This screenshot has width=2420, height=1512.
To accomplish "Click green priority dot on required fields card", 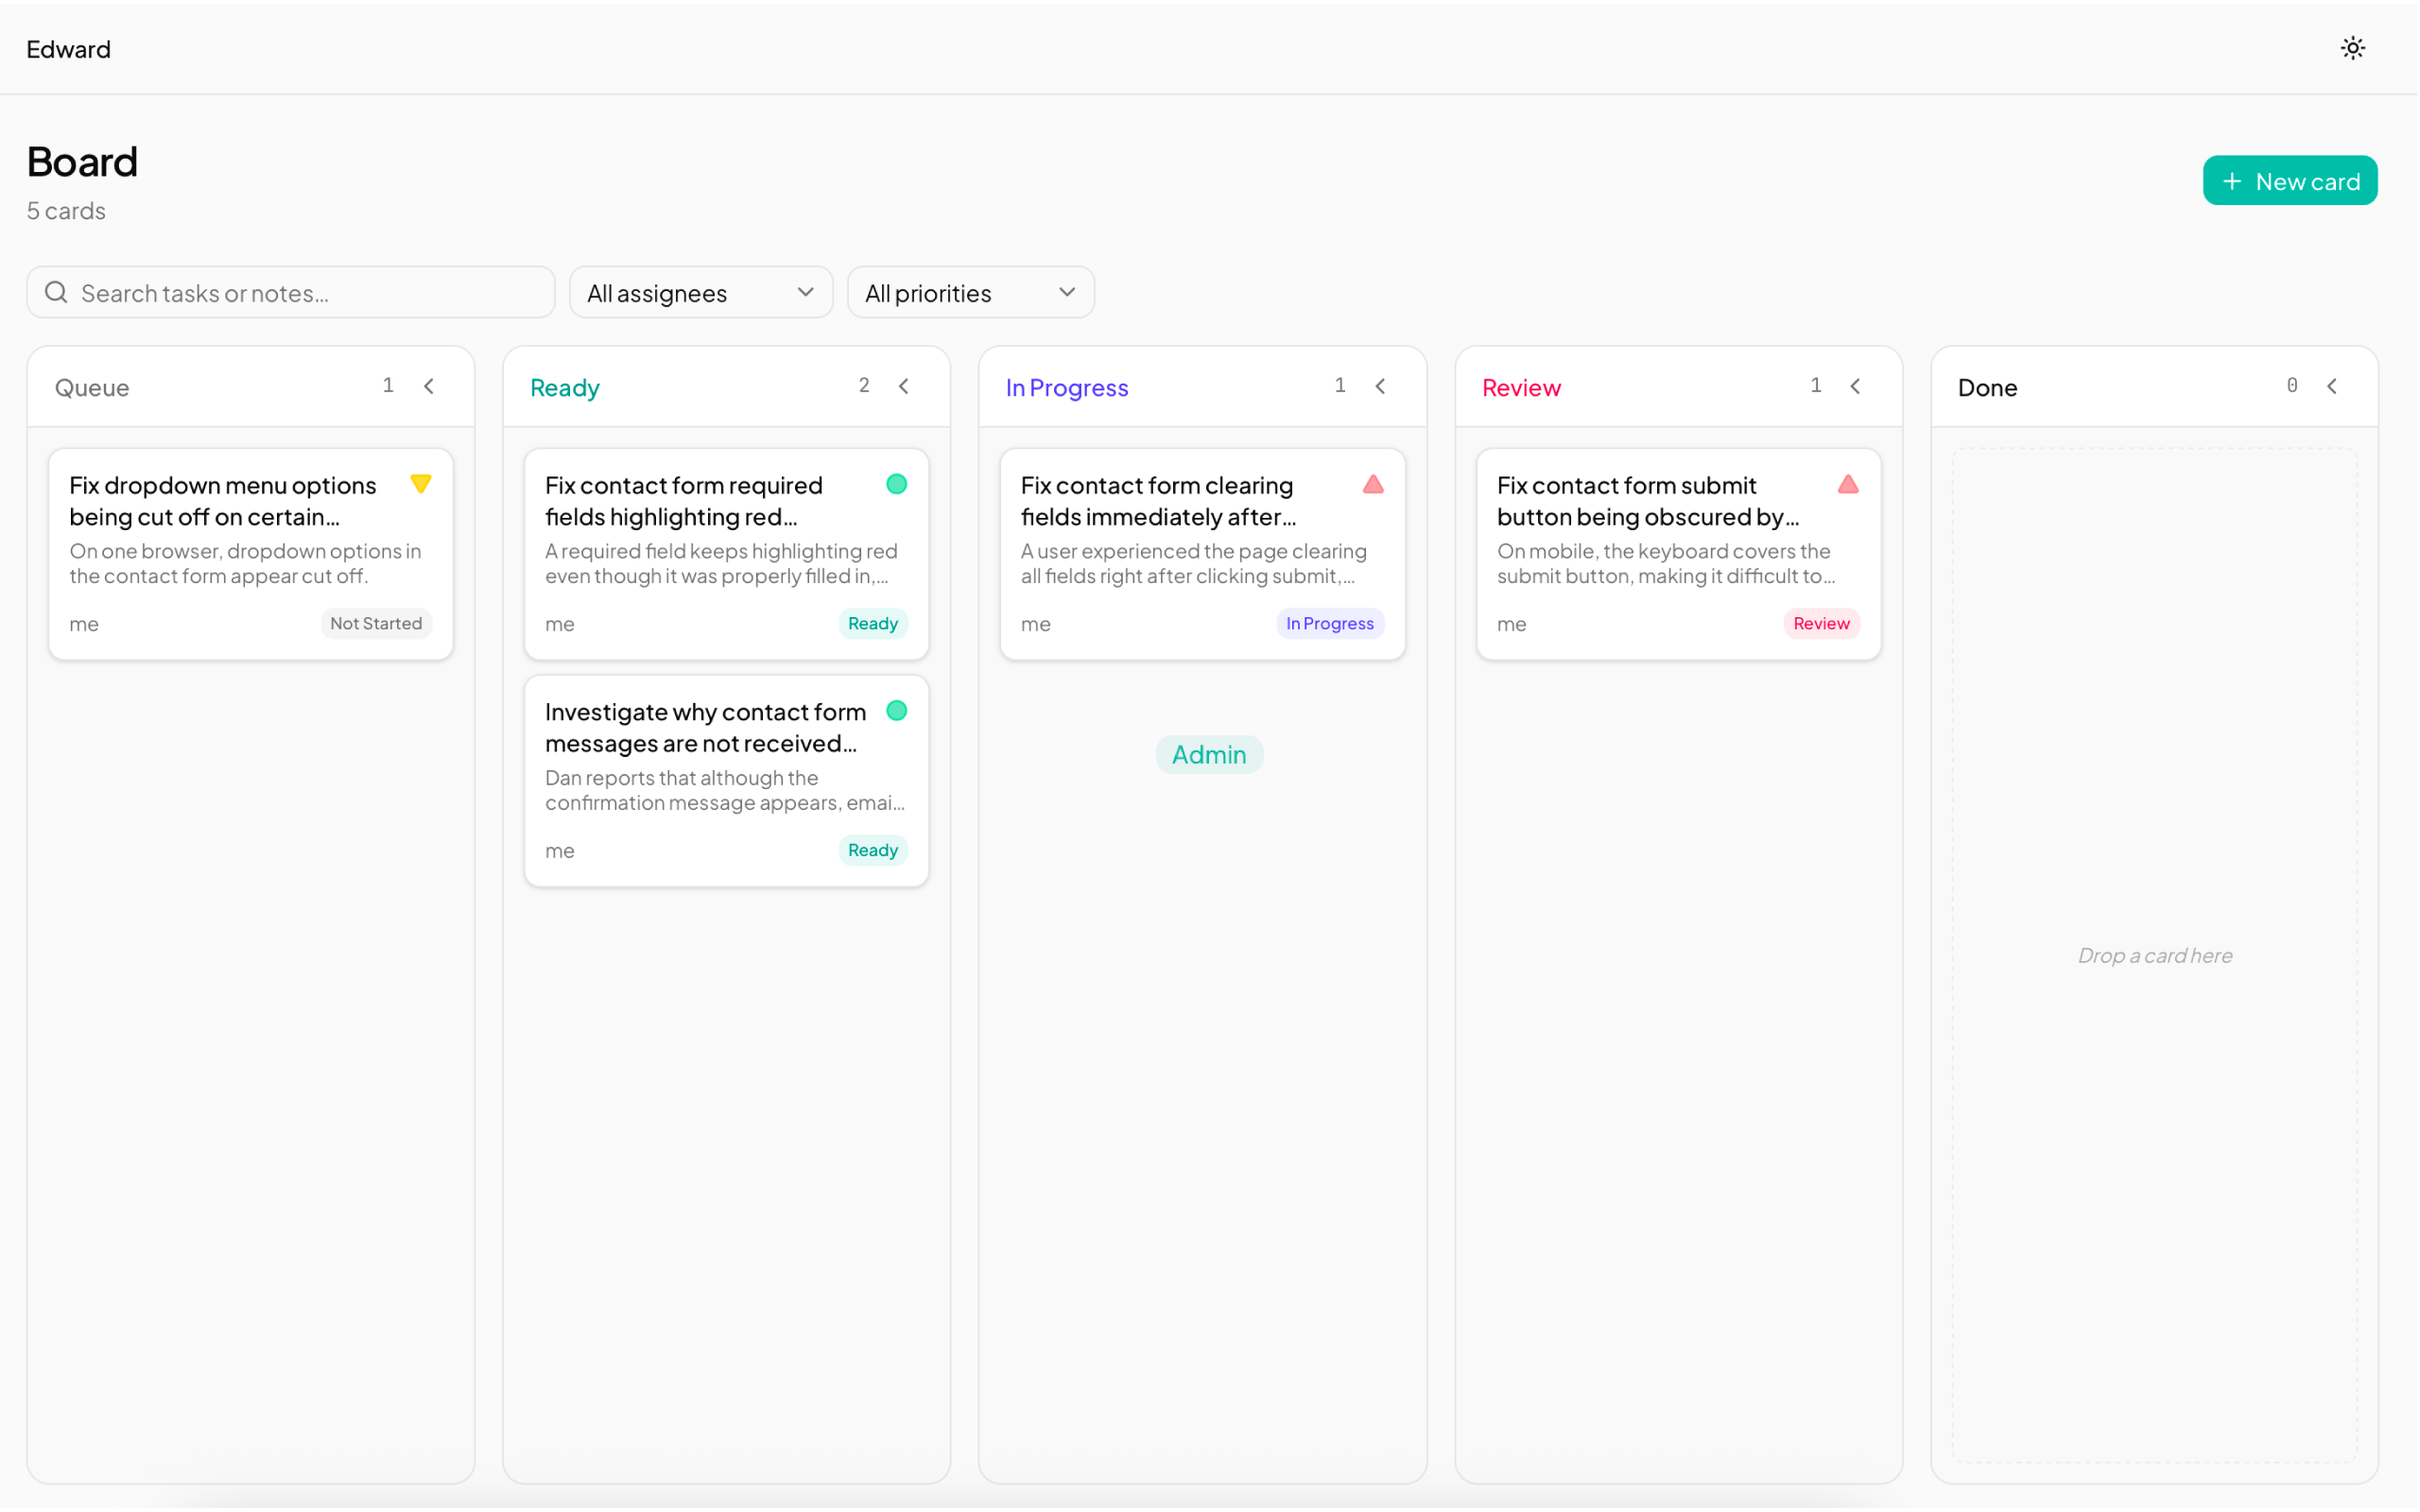I will pos(896,484).
